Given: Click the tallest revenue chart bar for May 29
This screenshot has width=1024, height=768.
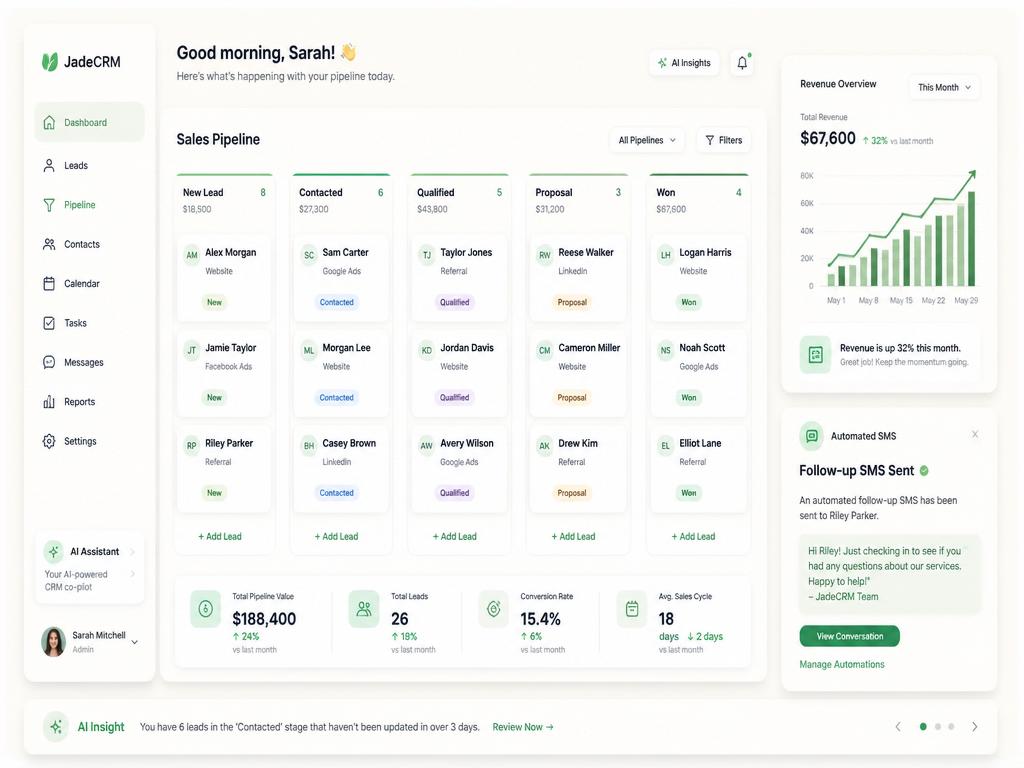Looking at the screenshot, I should coord(971,238).
